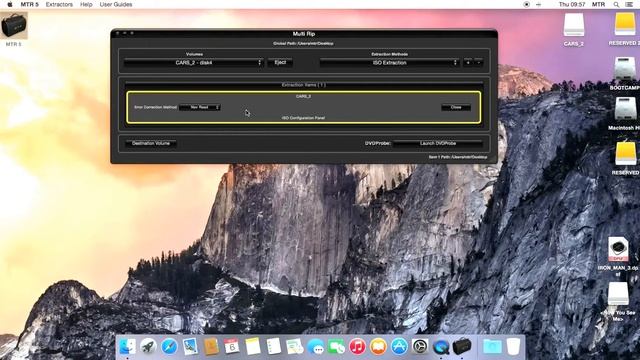Click the Item 1 Path text at bottom
Screen dimensions: 640x360
(x=458, y=157)
